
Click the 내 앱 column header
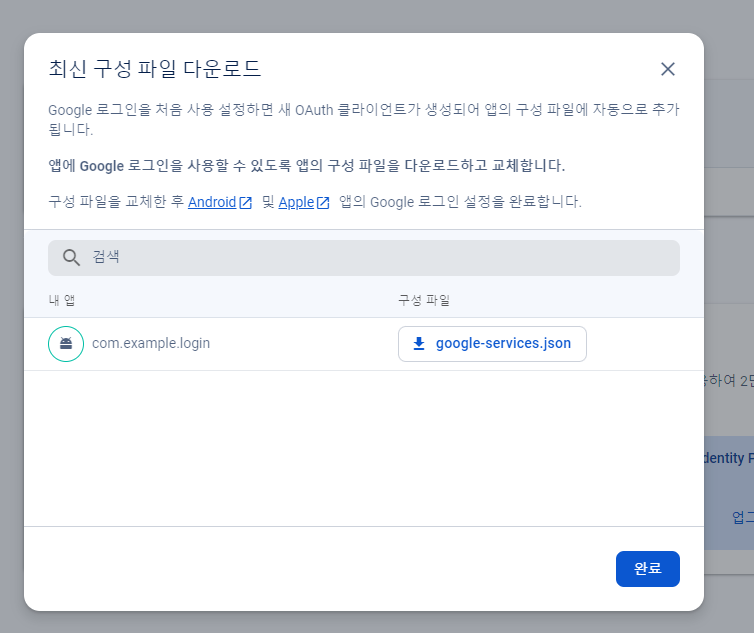62,300
